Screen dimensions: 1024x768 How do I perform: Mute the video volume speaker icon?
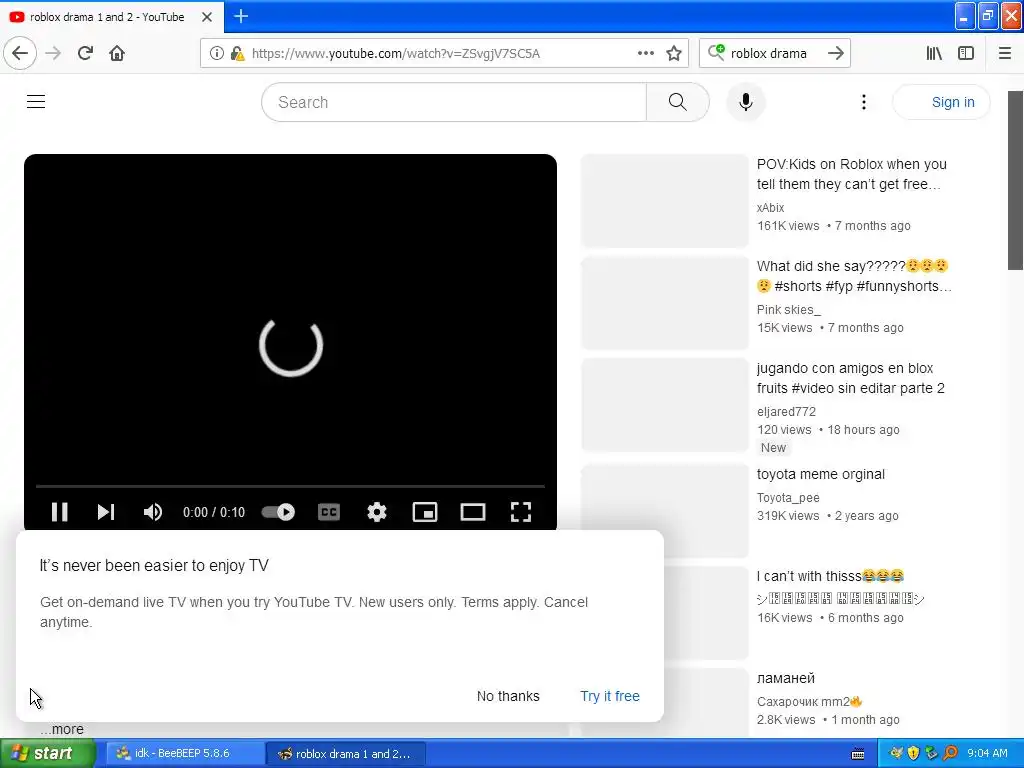click(153, 512)
